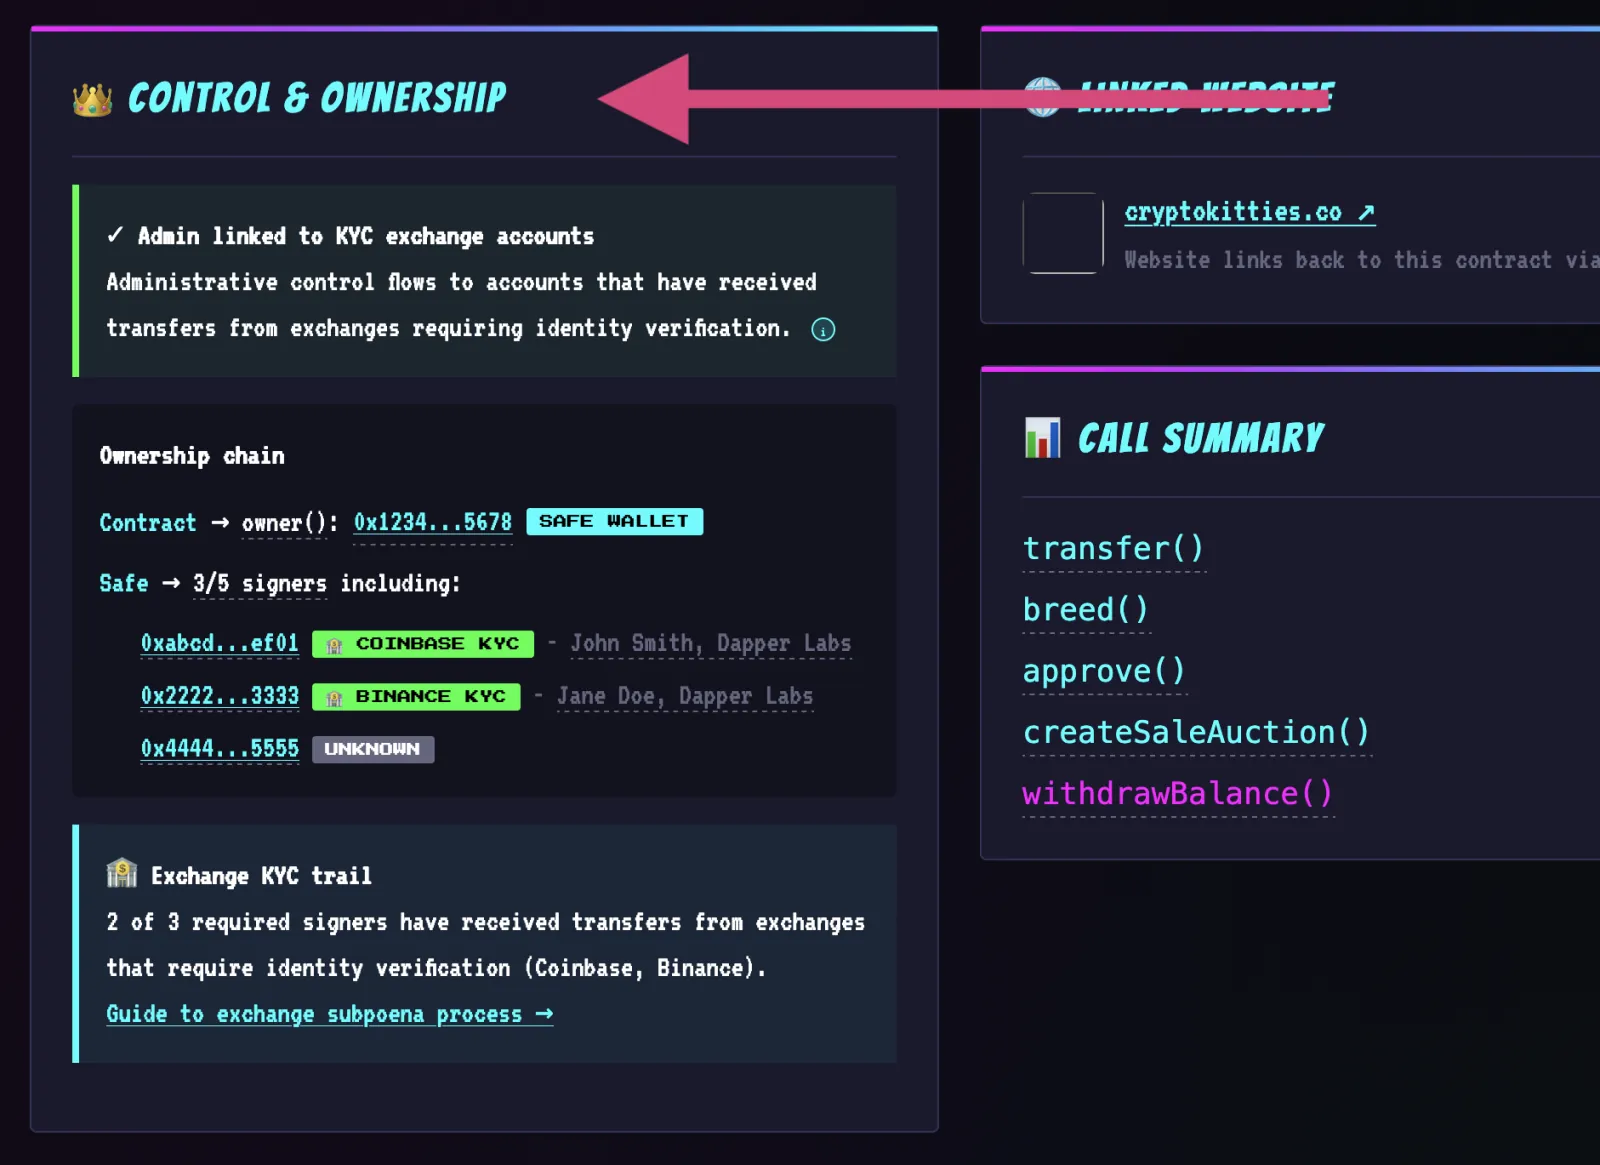Click the owner() label in ownership chain

[x=284, y=523]
